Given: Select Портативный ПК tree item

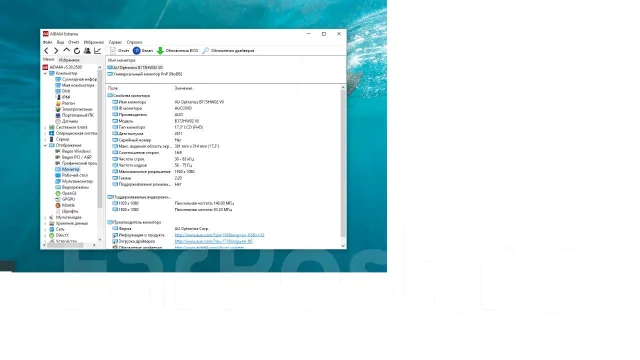Looking at the screenshot, I should [x=75, y=115].
